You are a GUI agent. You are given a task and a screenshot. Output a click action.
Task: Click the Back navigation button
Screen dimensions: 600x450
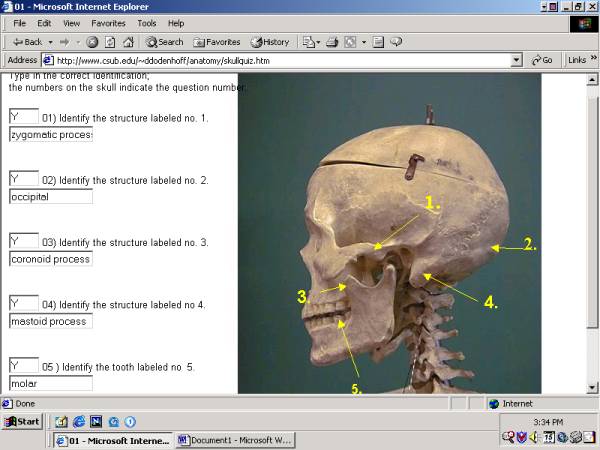(x=26, y=42)
